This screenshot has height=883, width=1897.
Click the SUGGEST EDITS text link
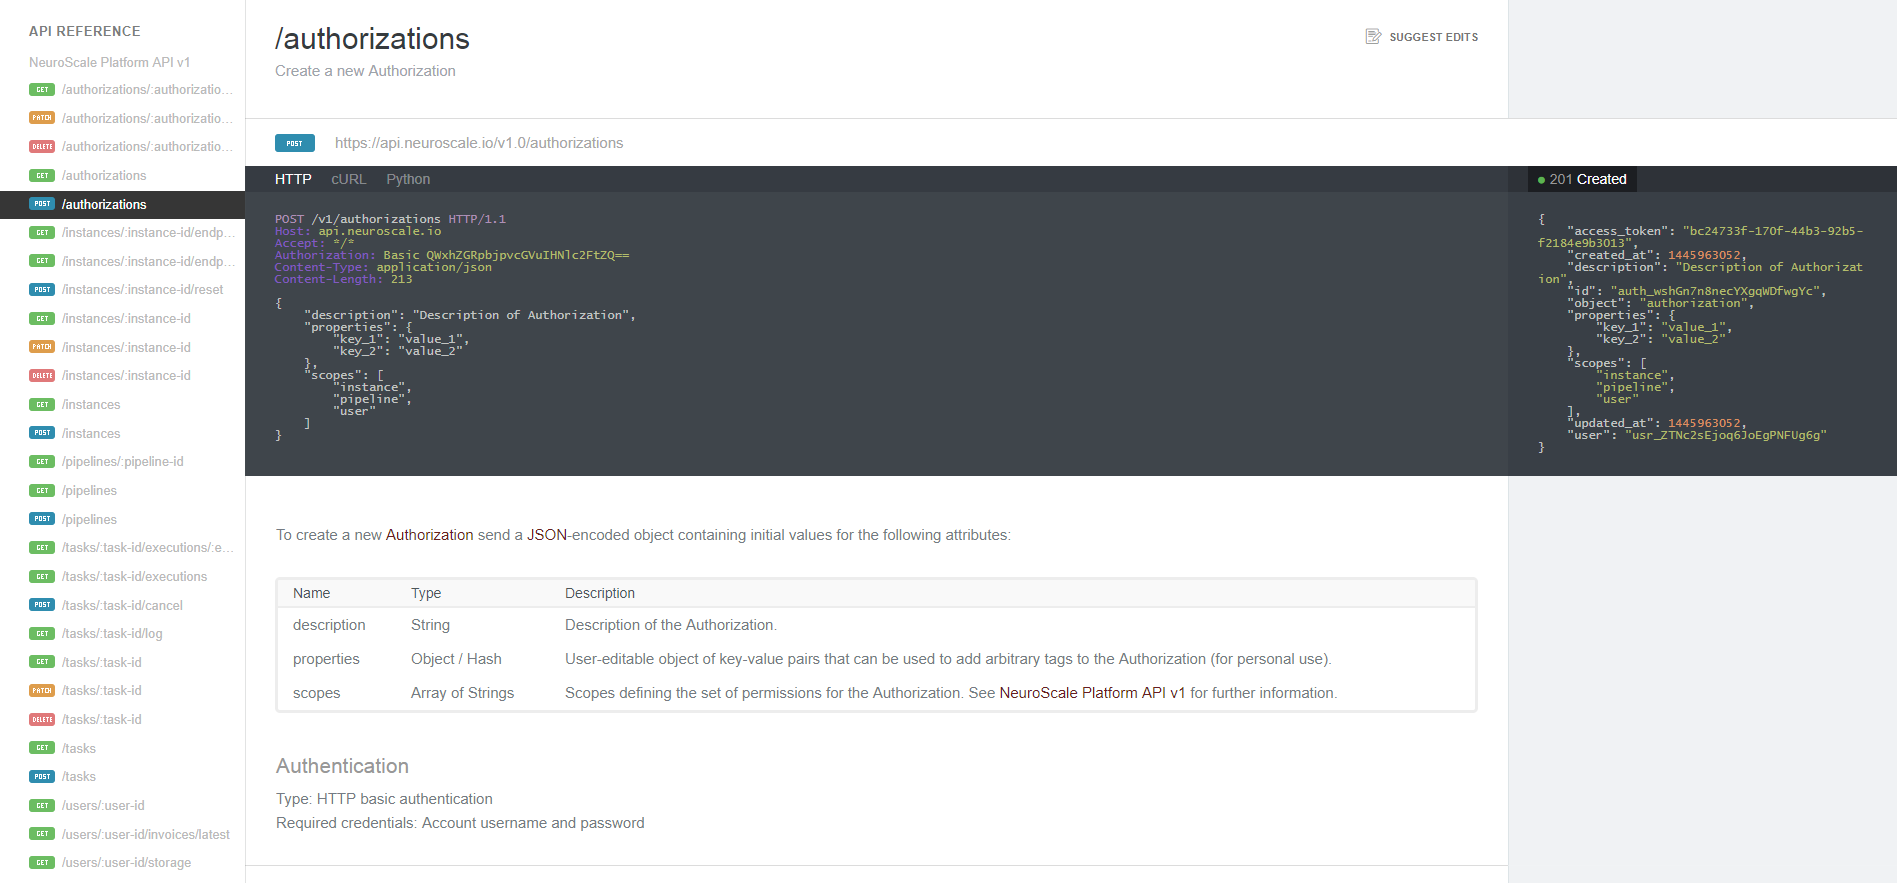click(x=1433, y=37)
